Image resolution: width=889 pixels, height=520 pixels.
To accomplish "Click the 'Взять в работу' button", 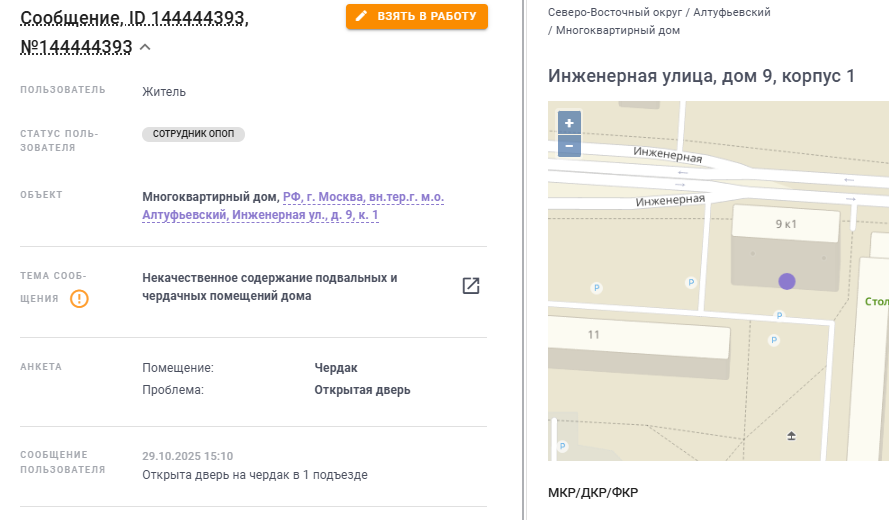I will click(x=417, y=17).
